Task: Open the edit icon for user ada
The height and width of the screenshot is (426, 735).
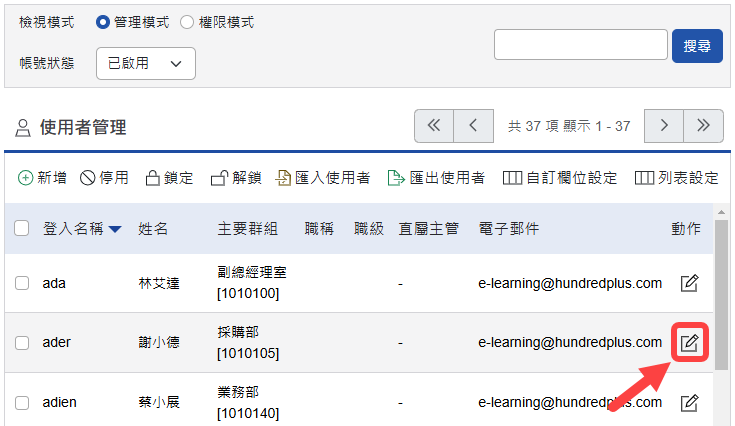Action: pyautogui.click(x=689, y=283)
